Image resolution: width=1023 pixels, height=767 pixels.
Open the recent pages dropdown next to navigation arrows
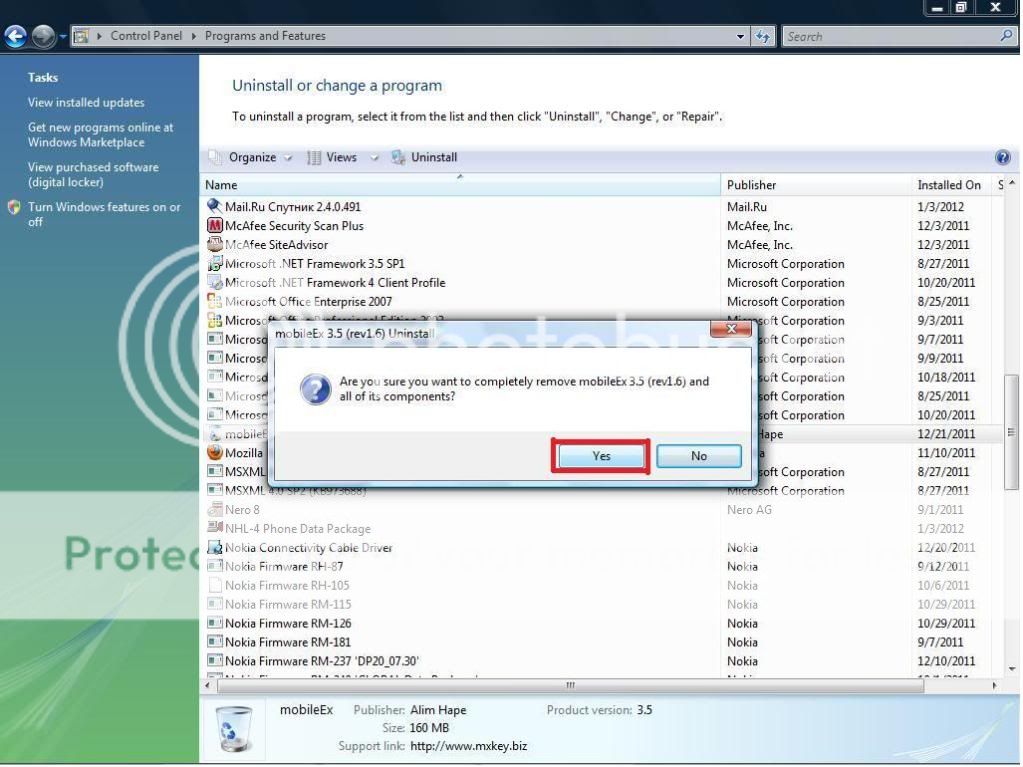pyautogui.click(x=63, y=37)
